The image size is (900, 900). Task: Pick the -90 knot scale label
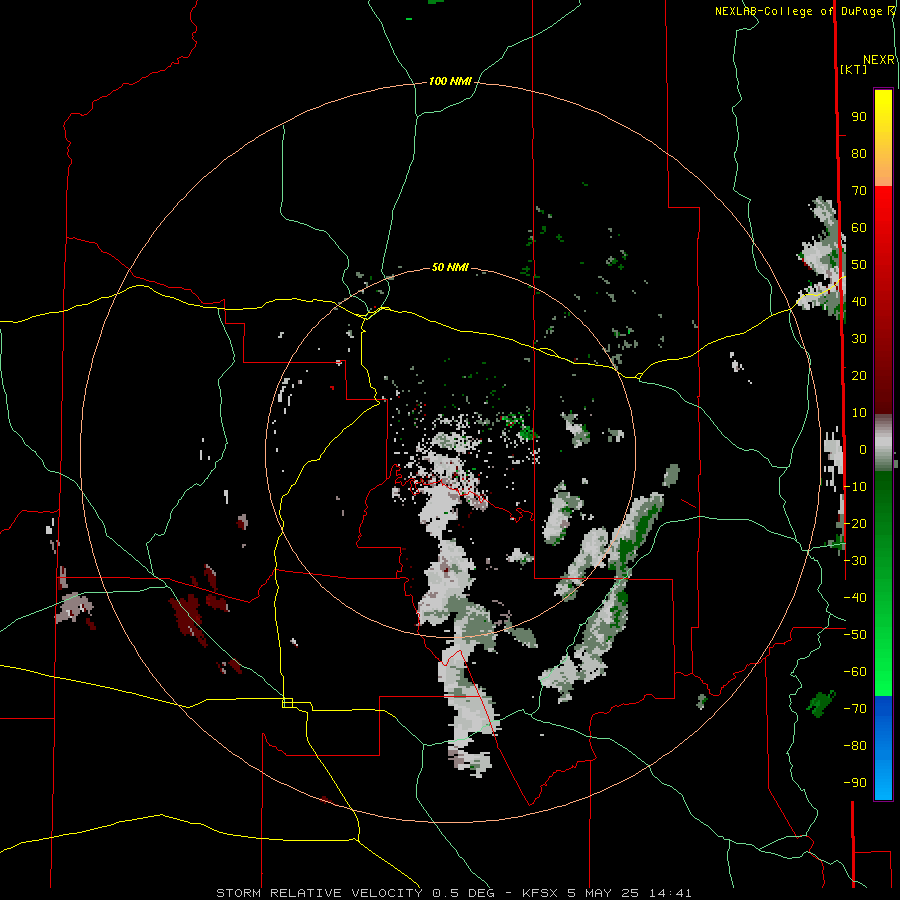coord(855,783)
